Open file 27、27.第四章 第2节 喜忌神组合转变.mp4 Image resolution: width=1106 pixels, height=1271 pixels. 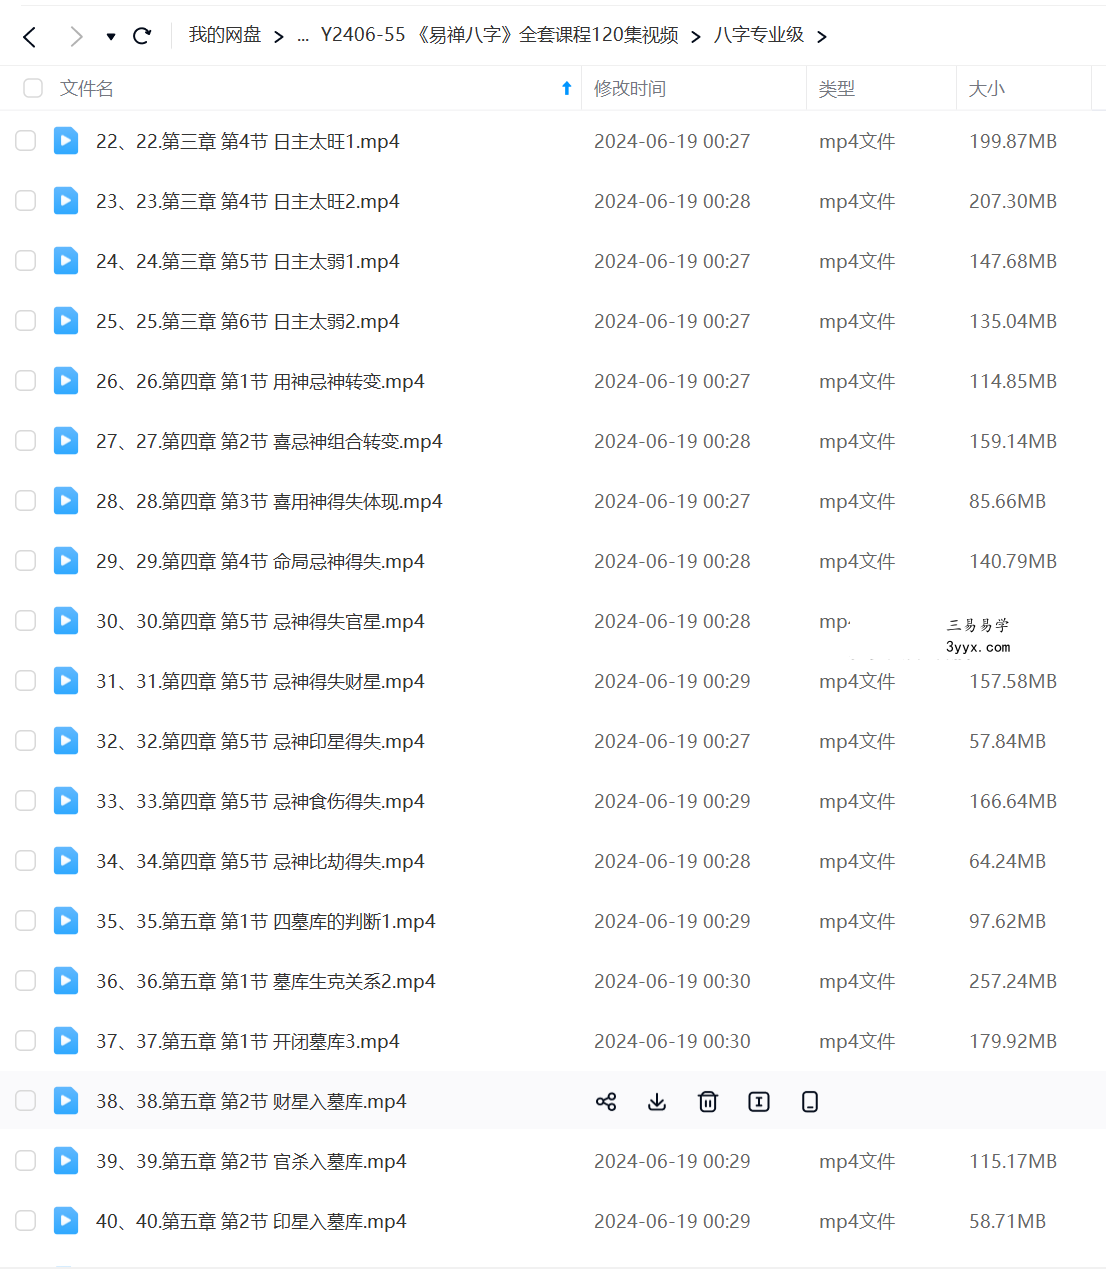point(269,442)
